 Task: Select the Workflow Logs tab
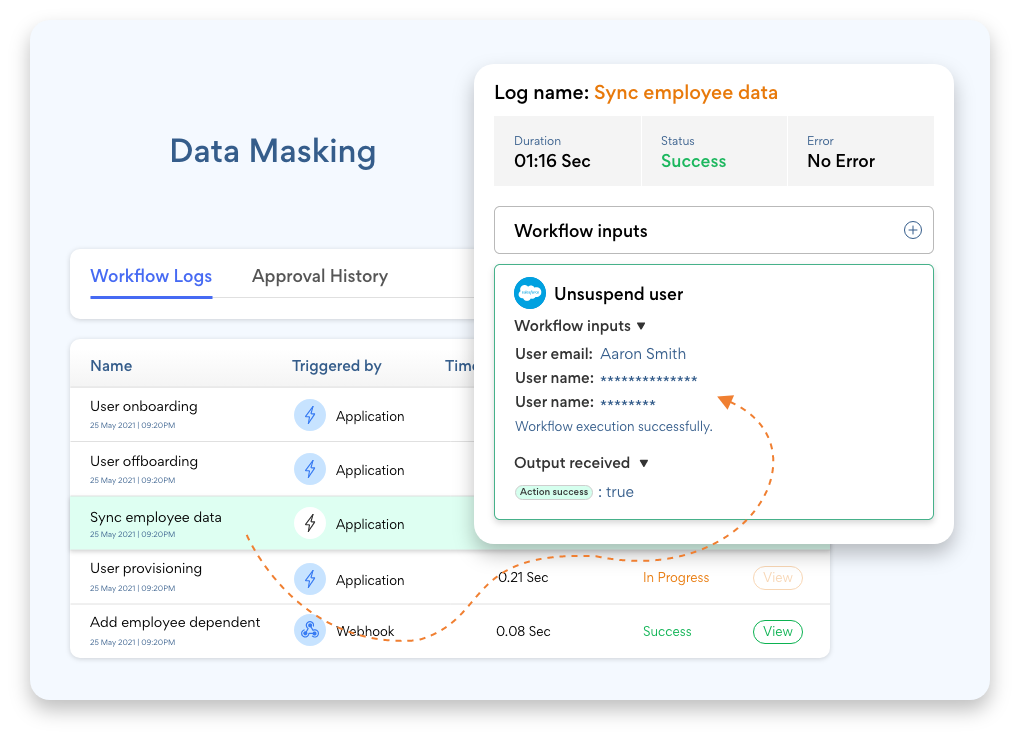click(x=151, y=276)
